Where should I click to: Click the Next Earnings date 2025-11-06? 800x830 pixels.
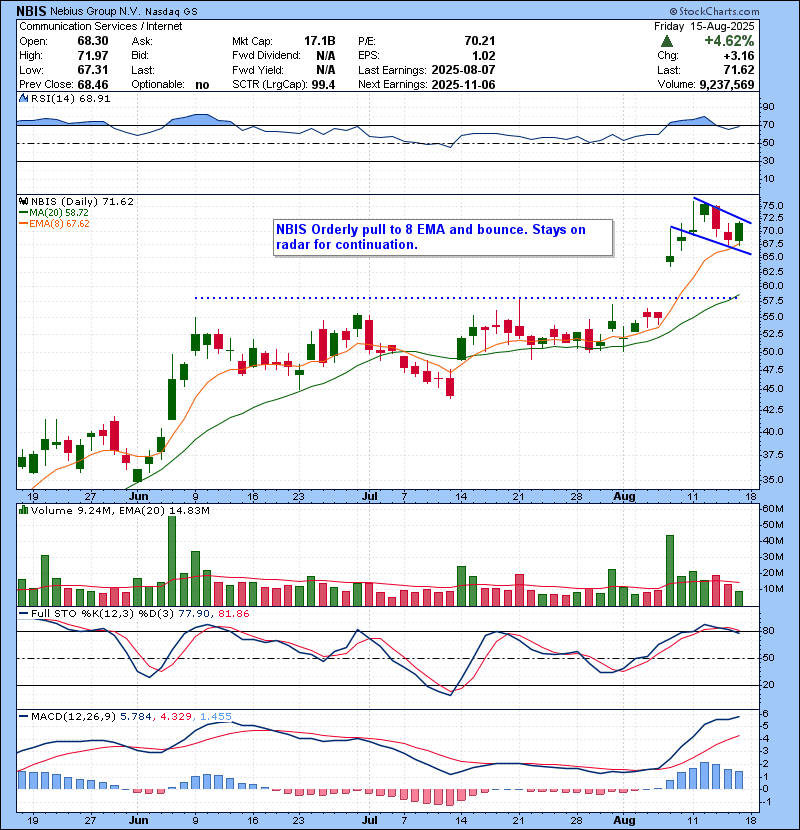coord(463,84)
